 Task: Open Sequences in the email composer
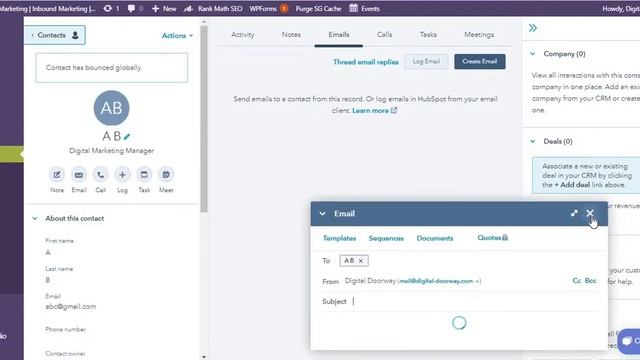point(386,238)
